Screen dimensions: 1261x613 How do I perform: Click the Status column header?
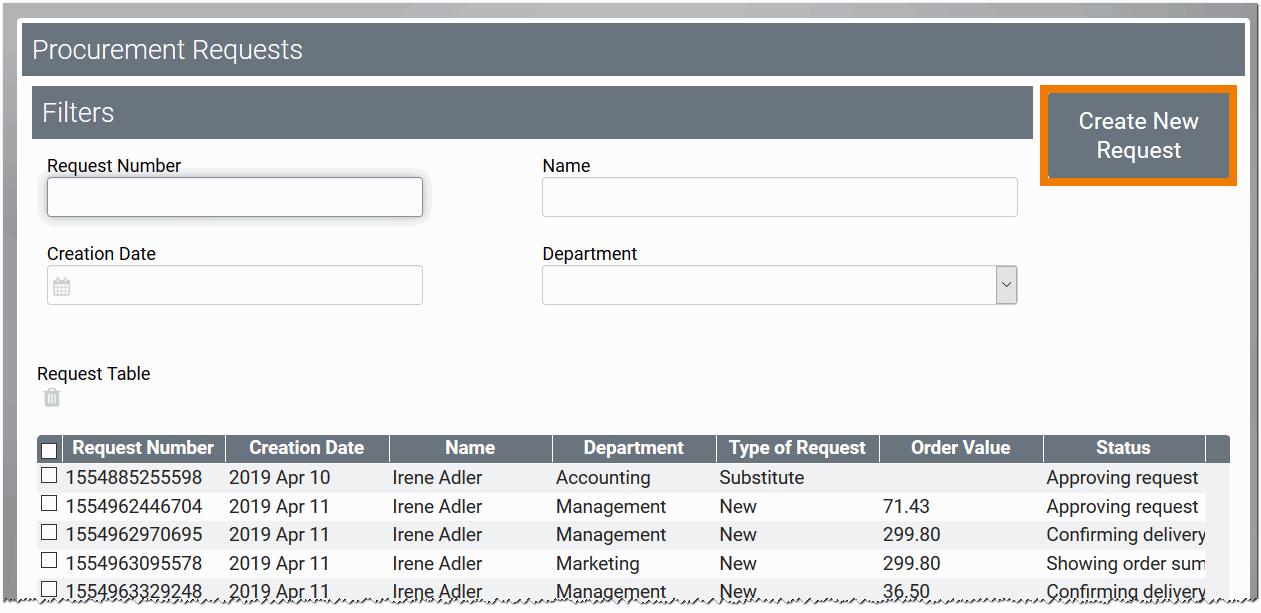pos(1123,448)
